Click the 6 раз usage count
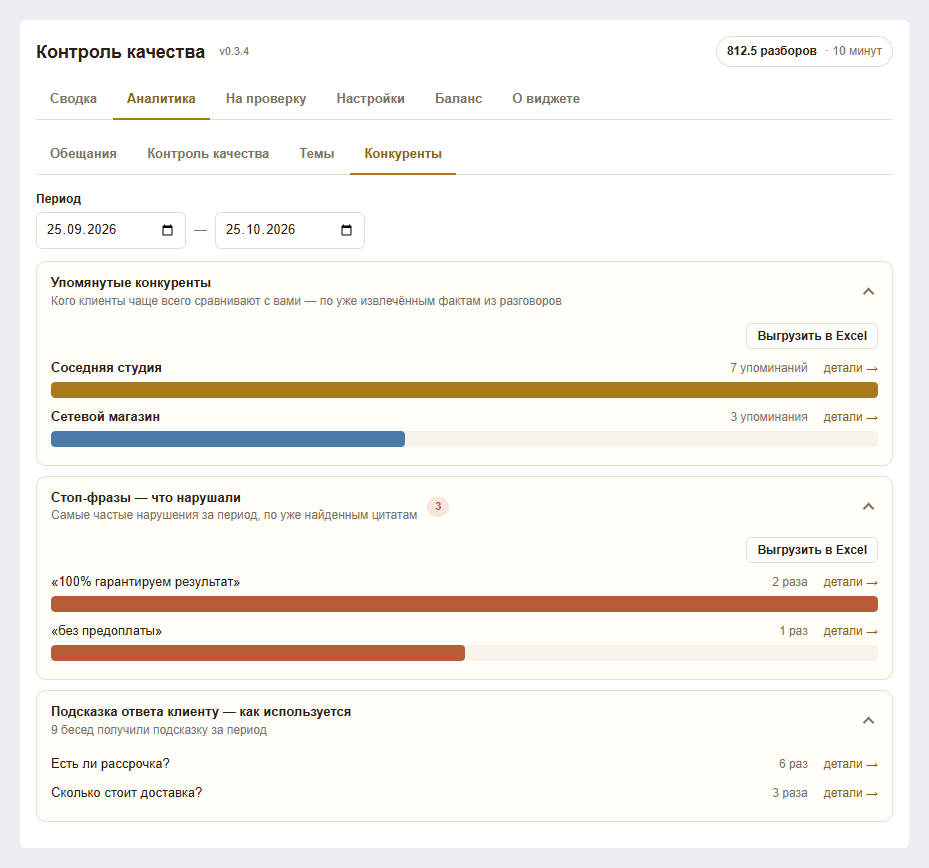The height and width of the screenshot is (868, 929). (x=793, y=764)
